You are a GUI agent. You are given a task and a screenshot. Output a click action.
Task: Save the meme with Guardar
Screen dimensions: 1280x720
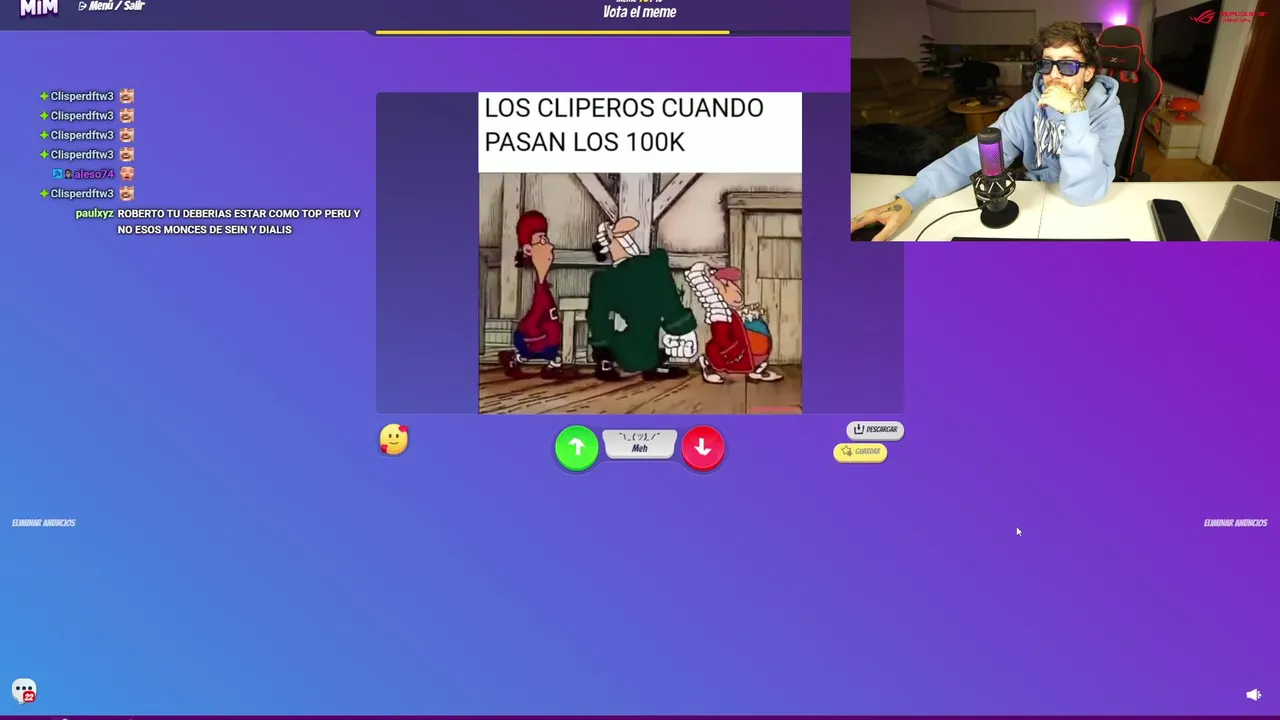tap(860, 452)
